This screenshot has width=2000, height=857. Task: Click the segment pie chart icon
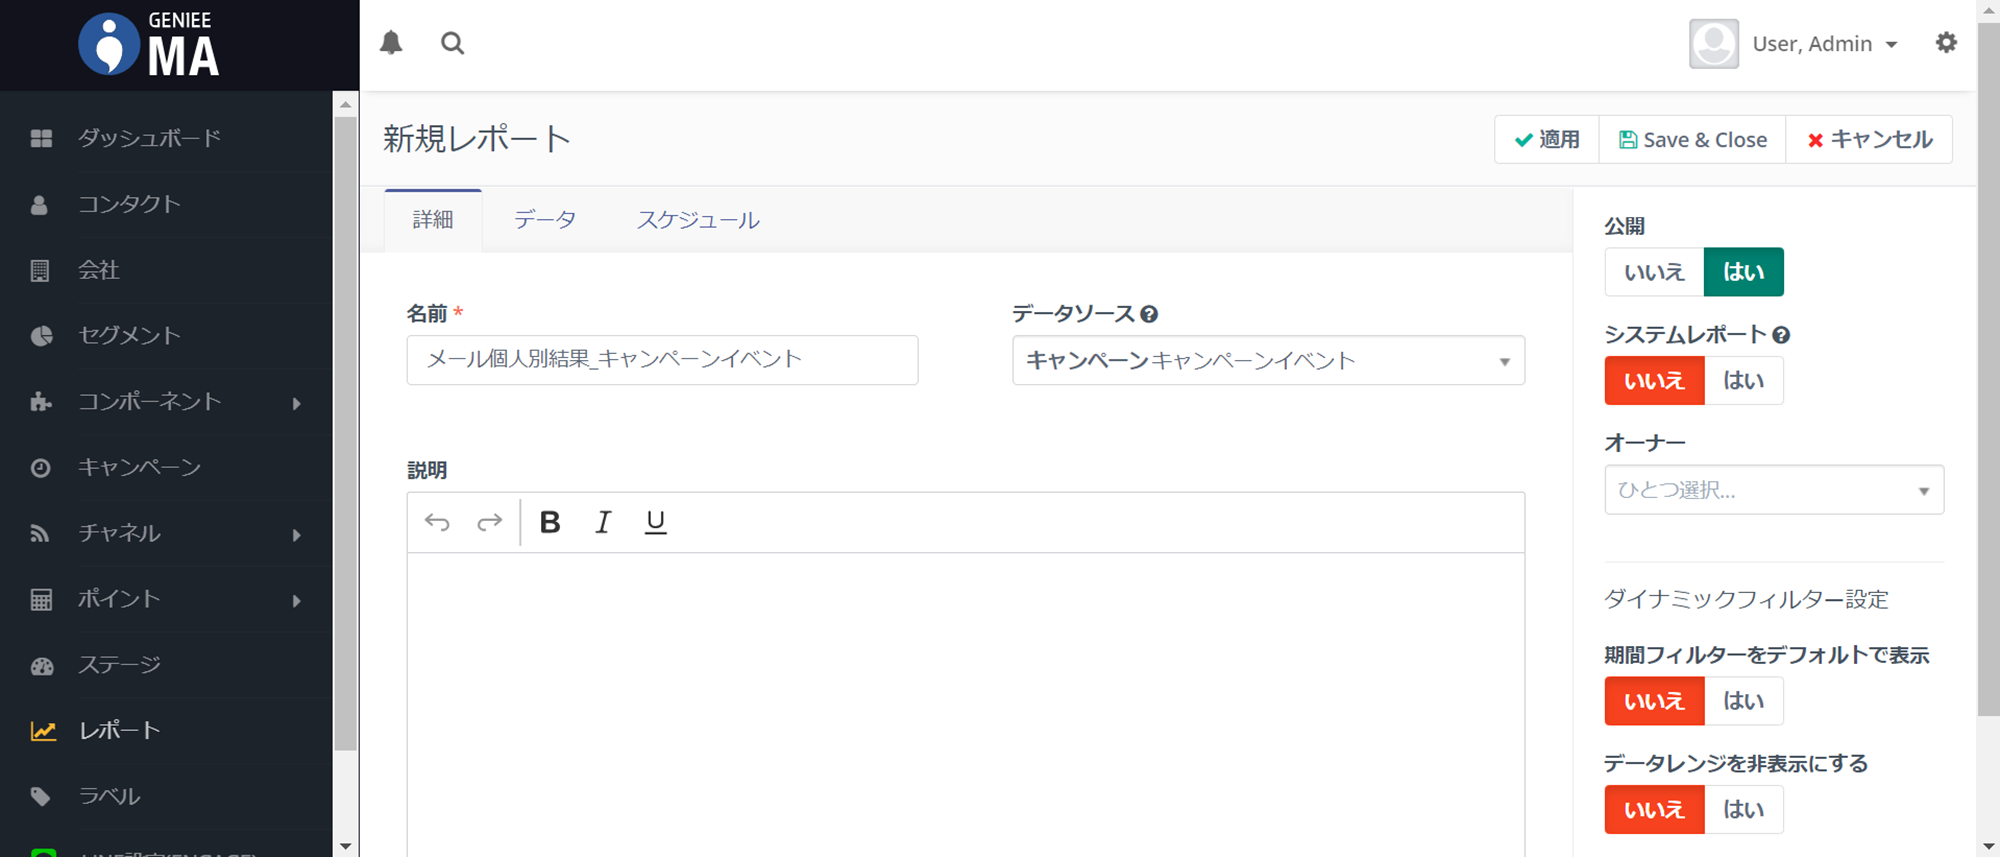(x=41, y=336)
